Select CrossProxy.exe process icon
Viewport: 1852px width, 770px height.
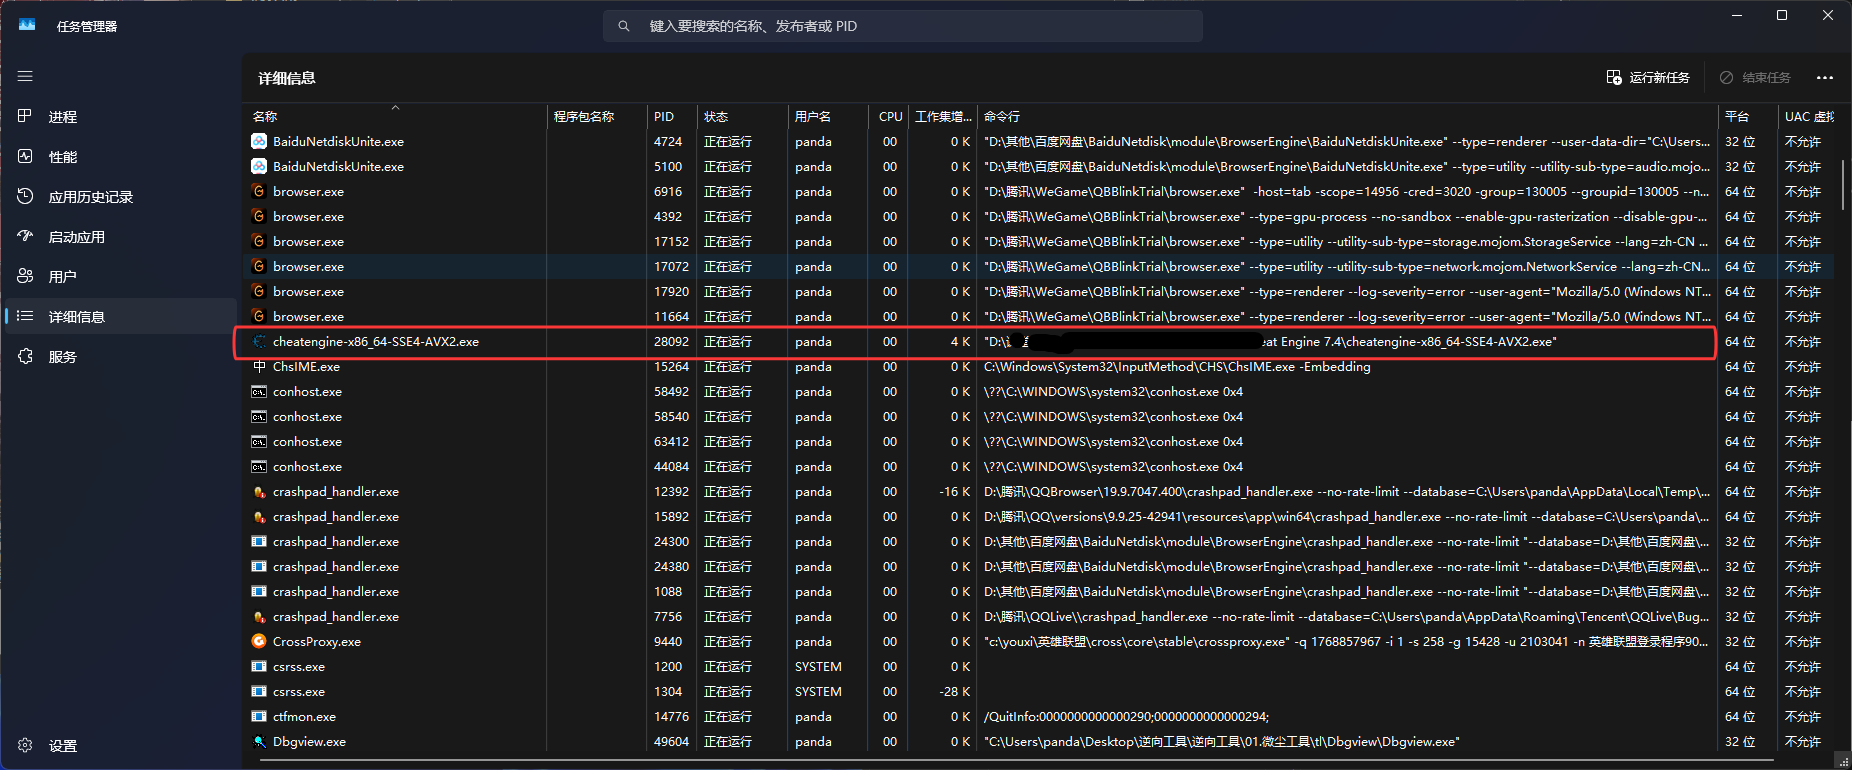(x=259, y=641)
